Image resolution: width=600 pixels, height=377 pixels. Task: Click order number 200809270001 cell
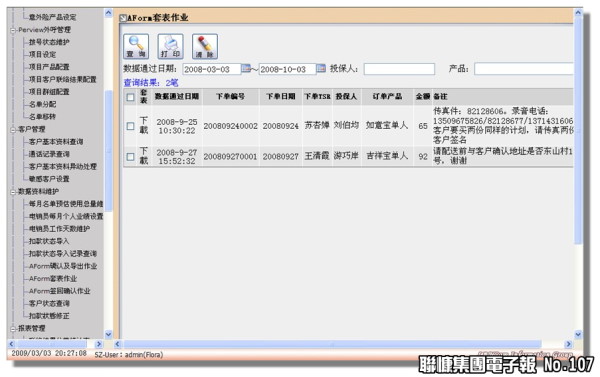[x=230, y=157]
